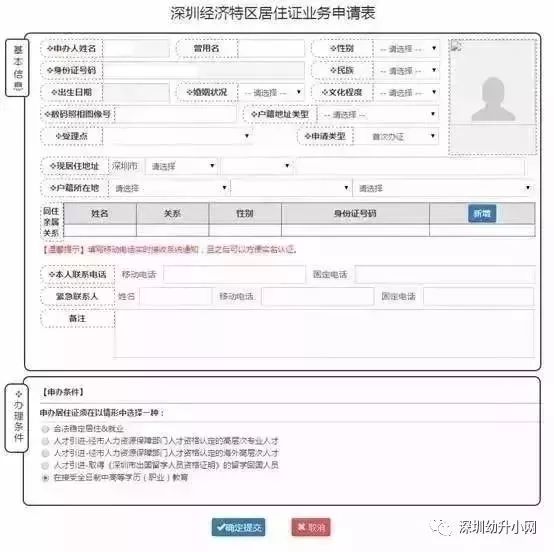Select 海外高层次人才 radio option
554x552 pixels.
(x=45, y=453)
